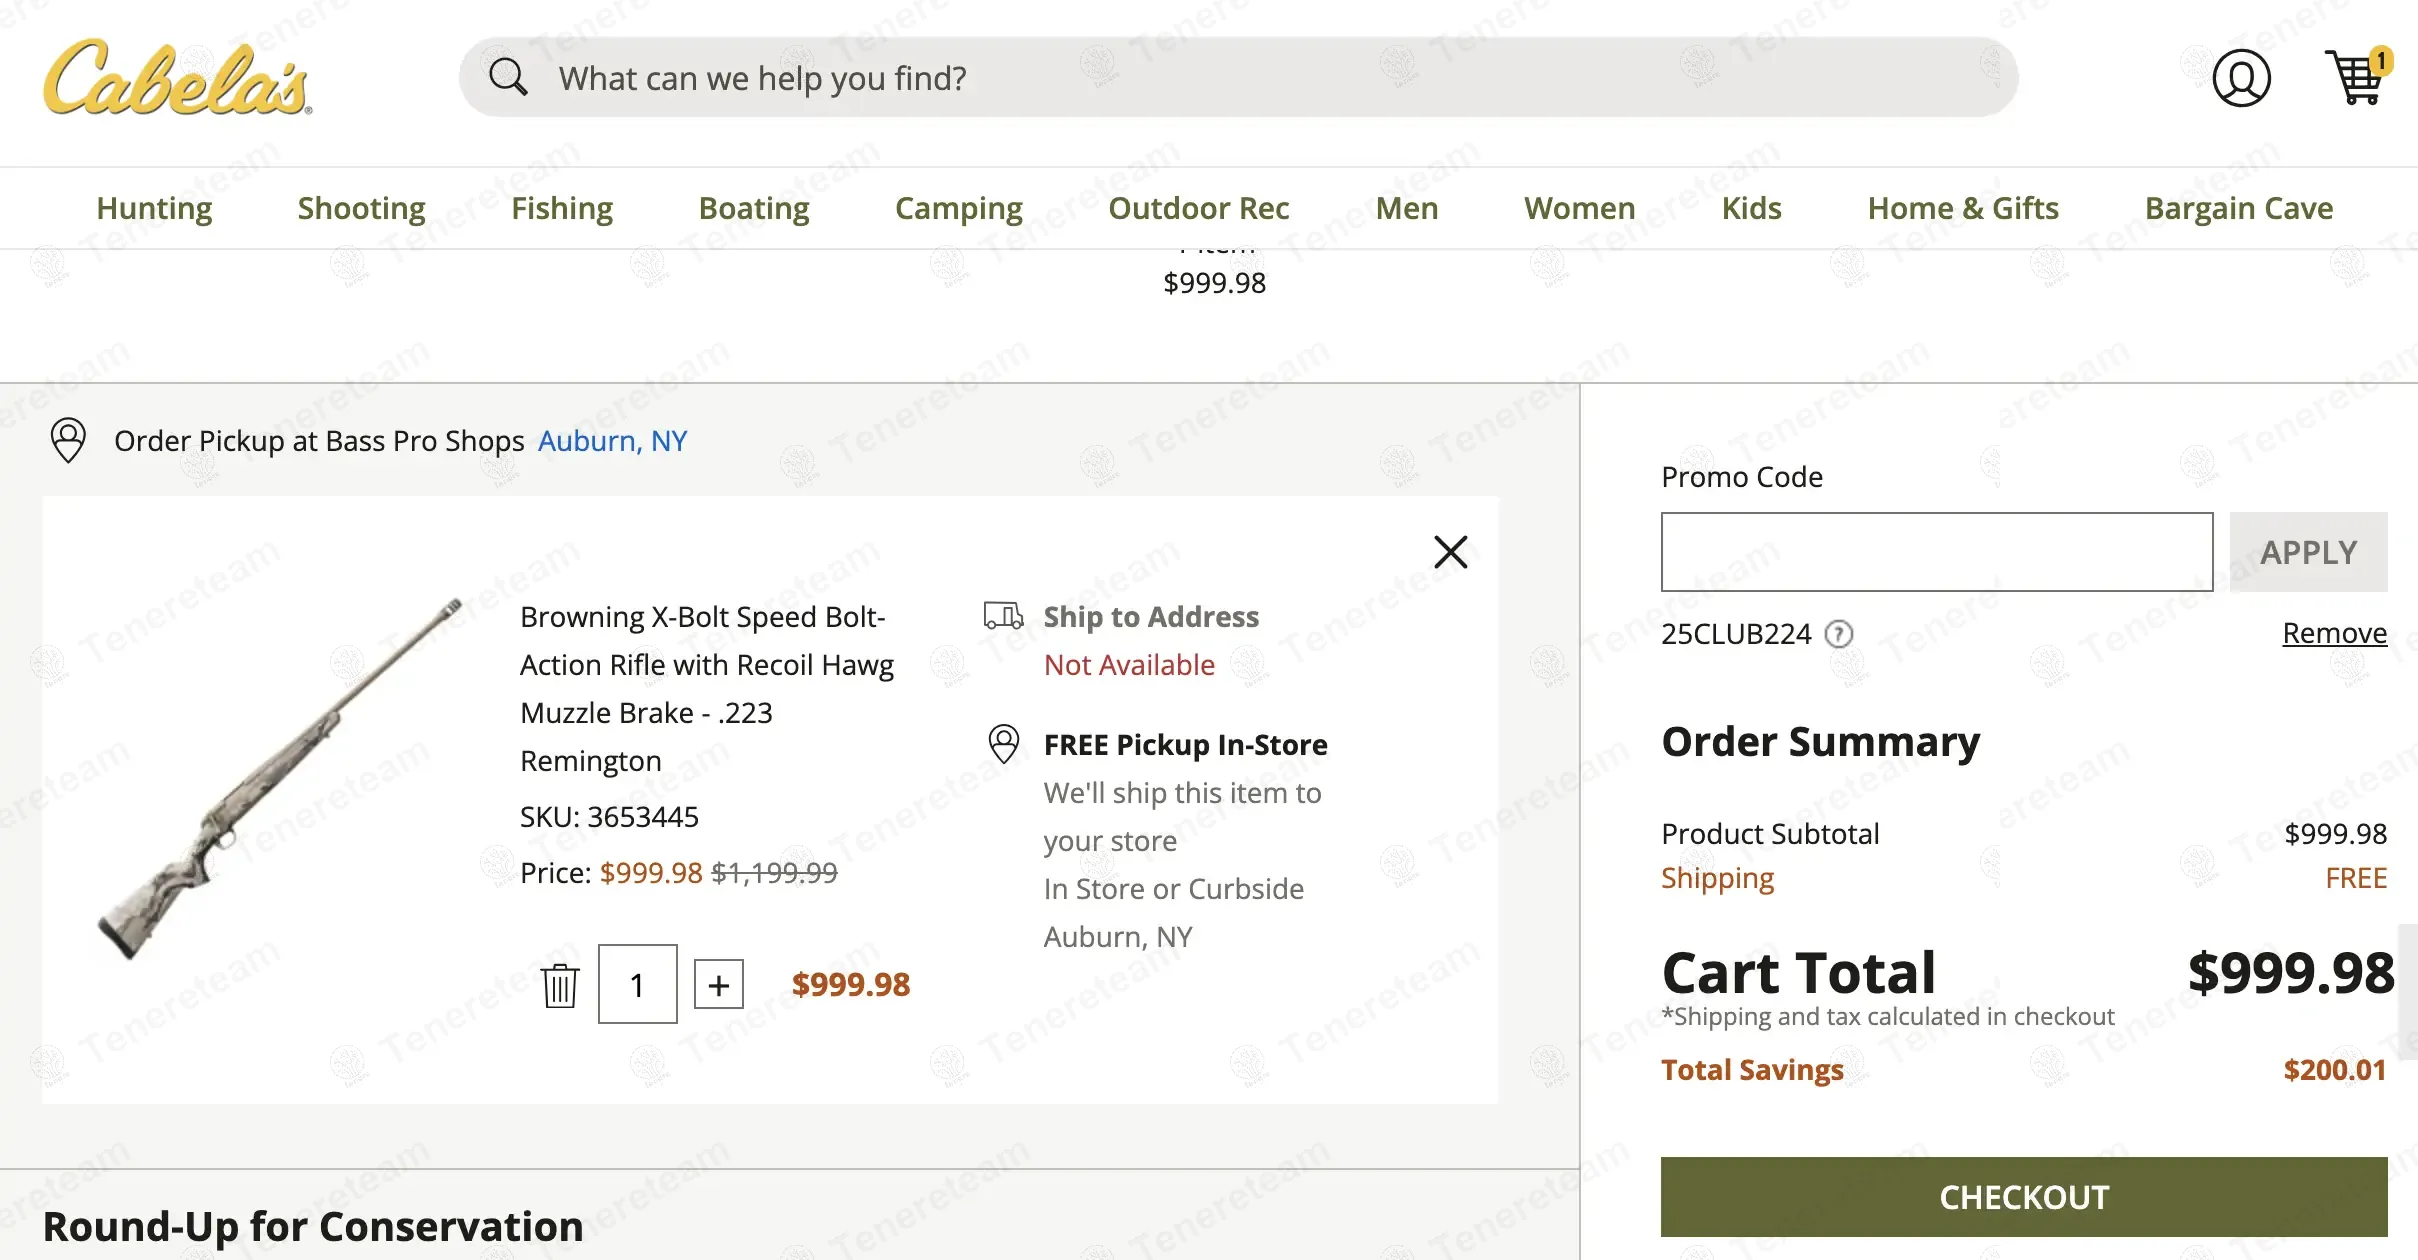Focus the Promo Code input field
Image resolution: width=2418 pixels, height=1260 pixels.
(1936, 552)
